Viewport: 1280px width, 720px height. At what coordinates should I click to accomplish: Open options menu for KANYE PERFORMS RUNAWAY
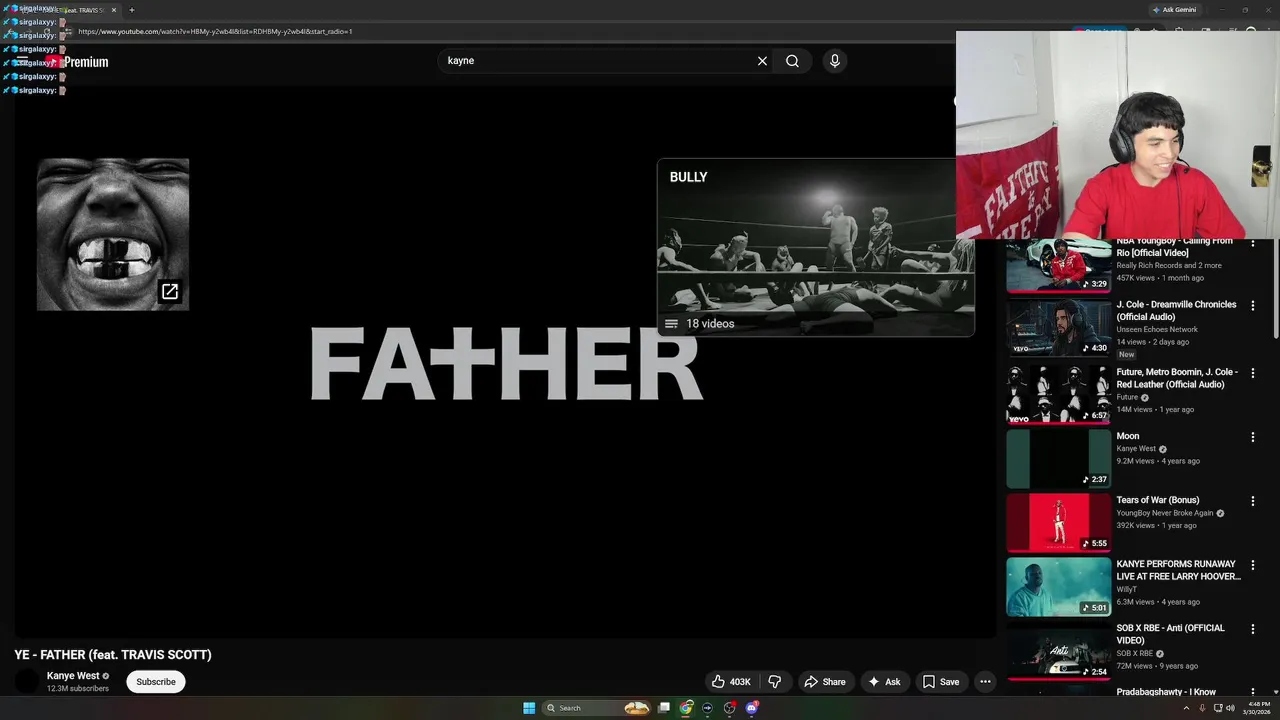coord(1252,565)
